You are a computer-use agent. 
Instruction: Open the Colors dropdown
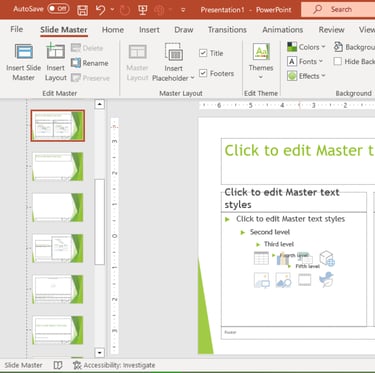(x=306, y=47)
